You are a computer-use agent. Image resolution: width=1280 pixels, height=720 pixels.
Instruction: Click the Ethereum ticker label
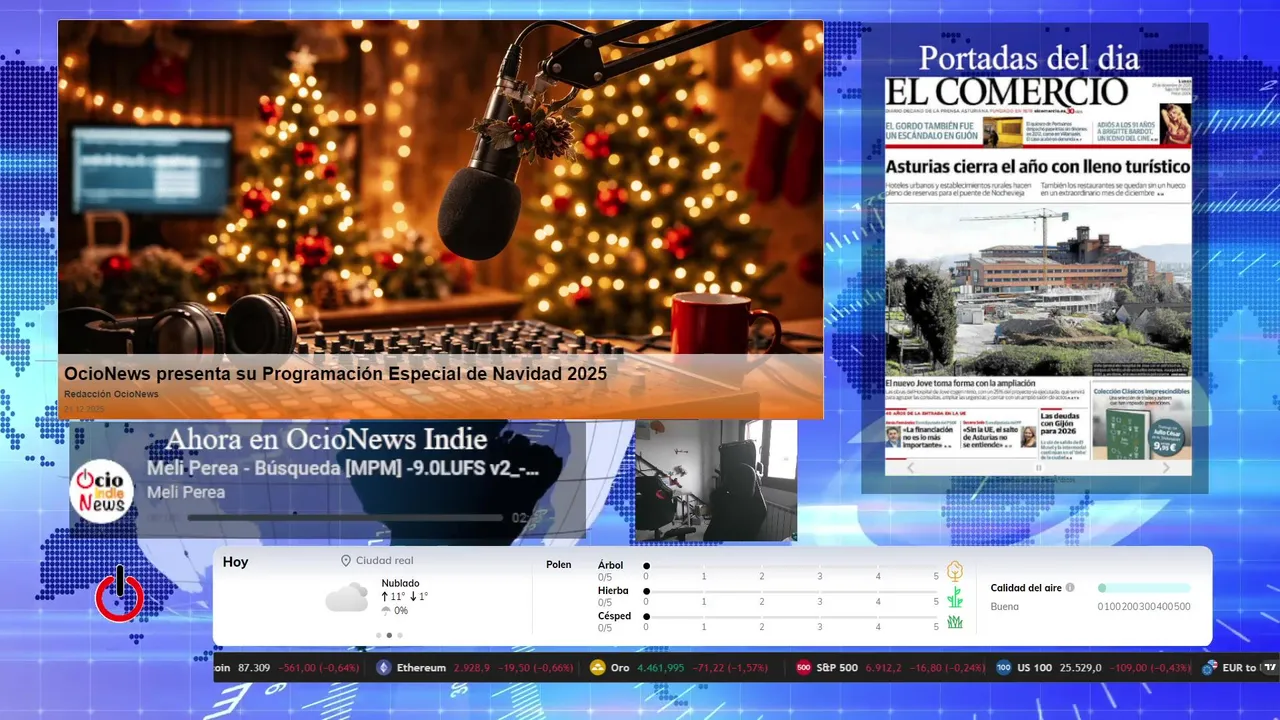pyautogui.click(x=421, y=667)
